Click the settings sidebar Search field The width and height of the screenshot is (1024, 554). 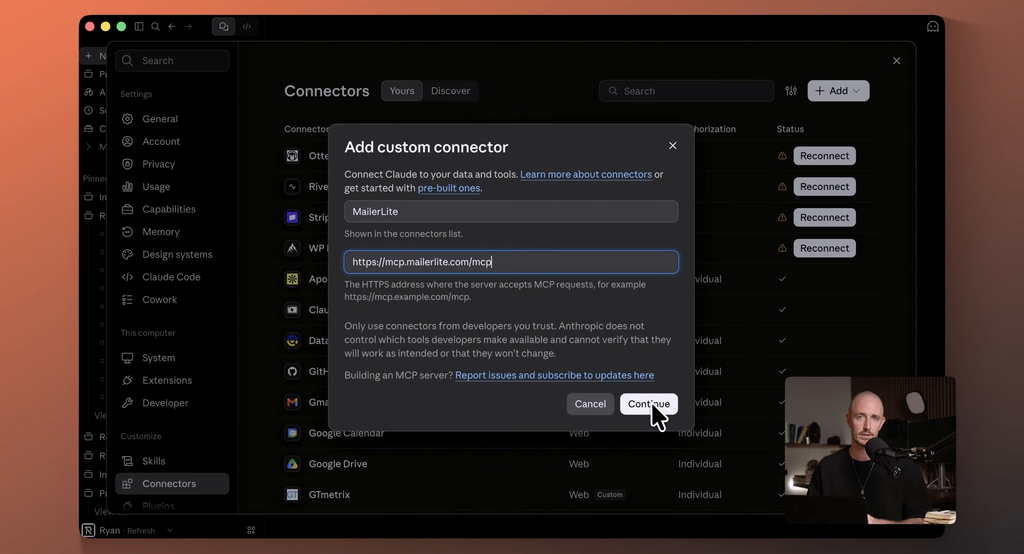(x=172, y=61)
